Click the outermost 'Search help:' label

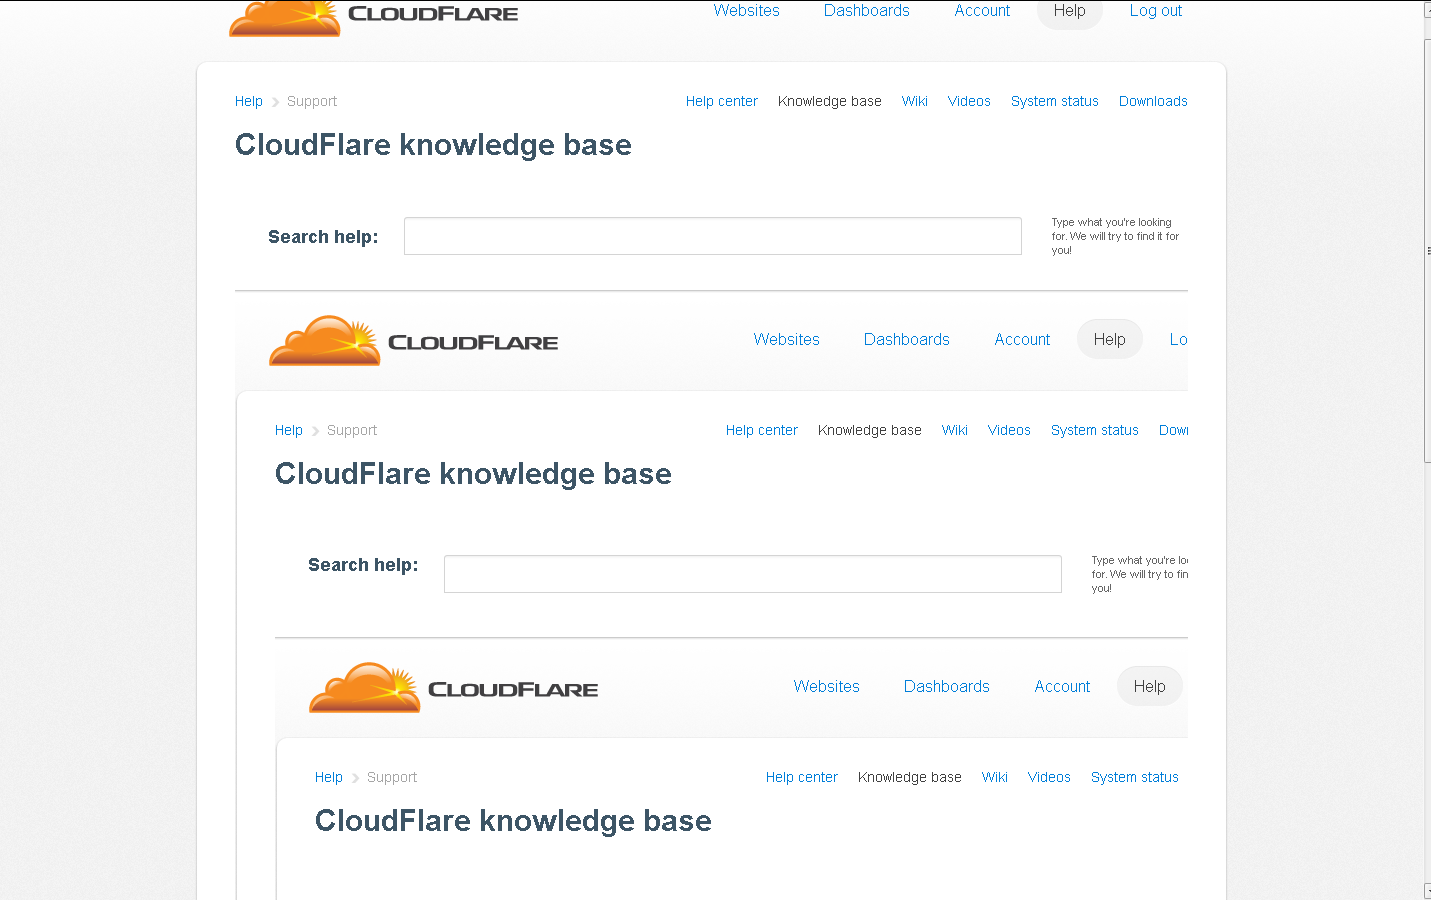(323, 237)
